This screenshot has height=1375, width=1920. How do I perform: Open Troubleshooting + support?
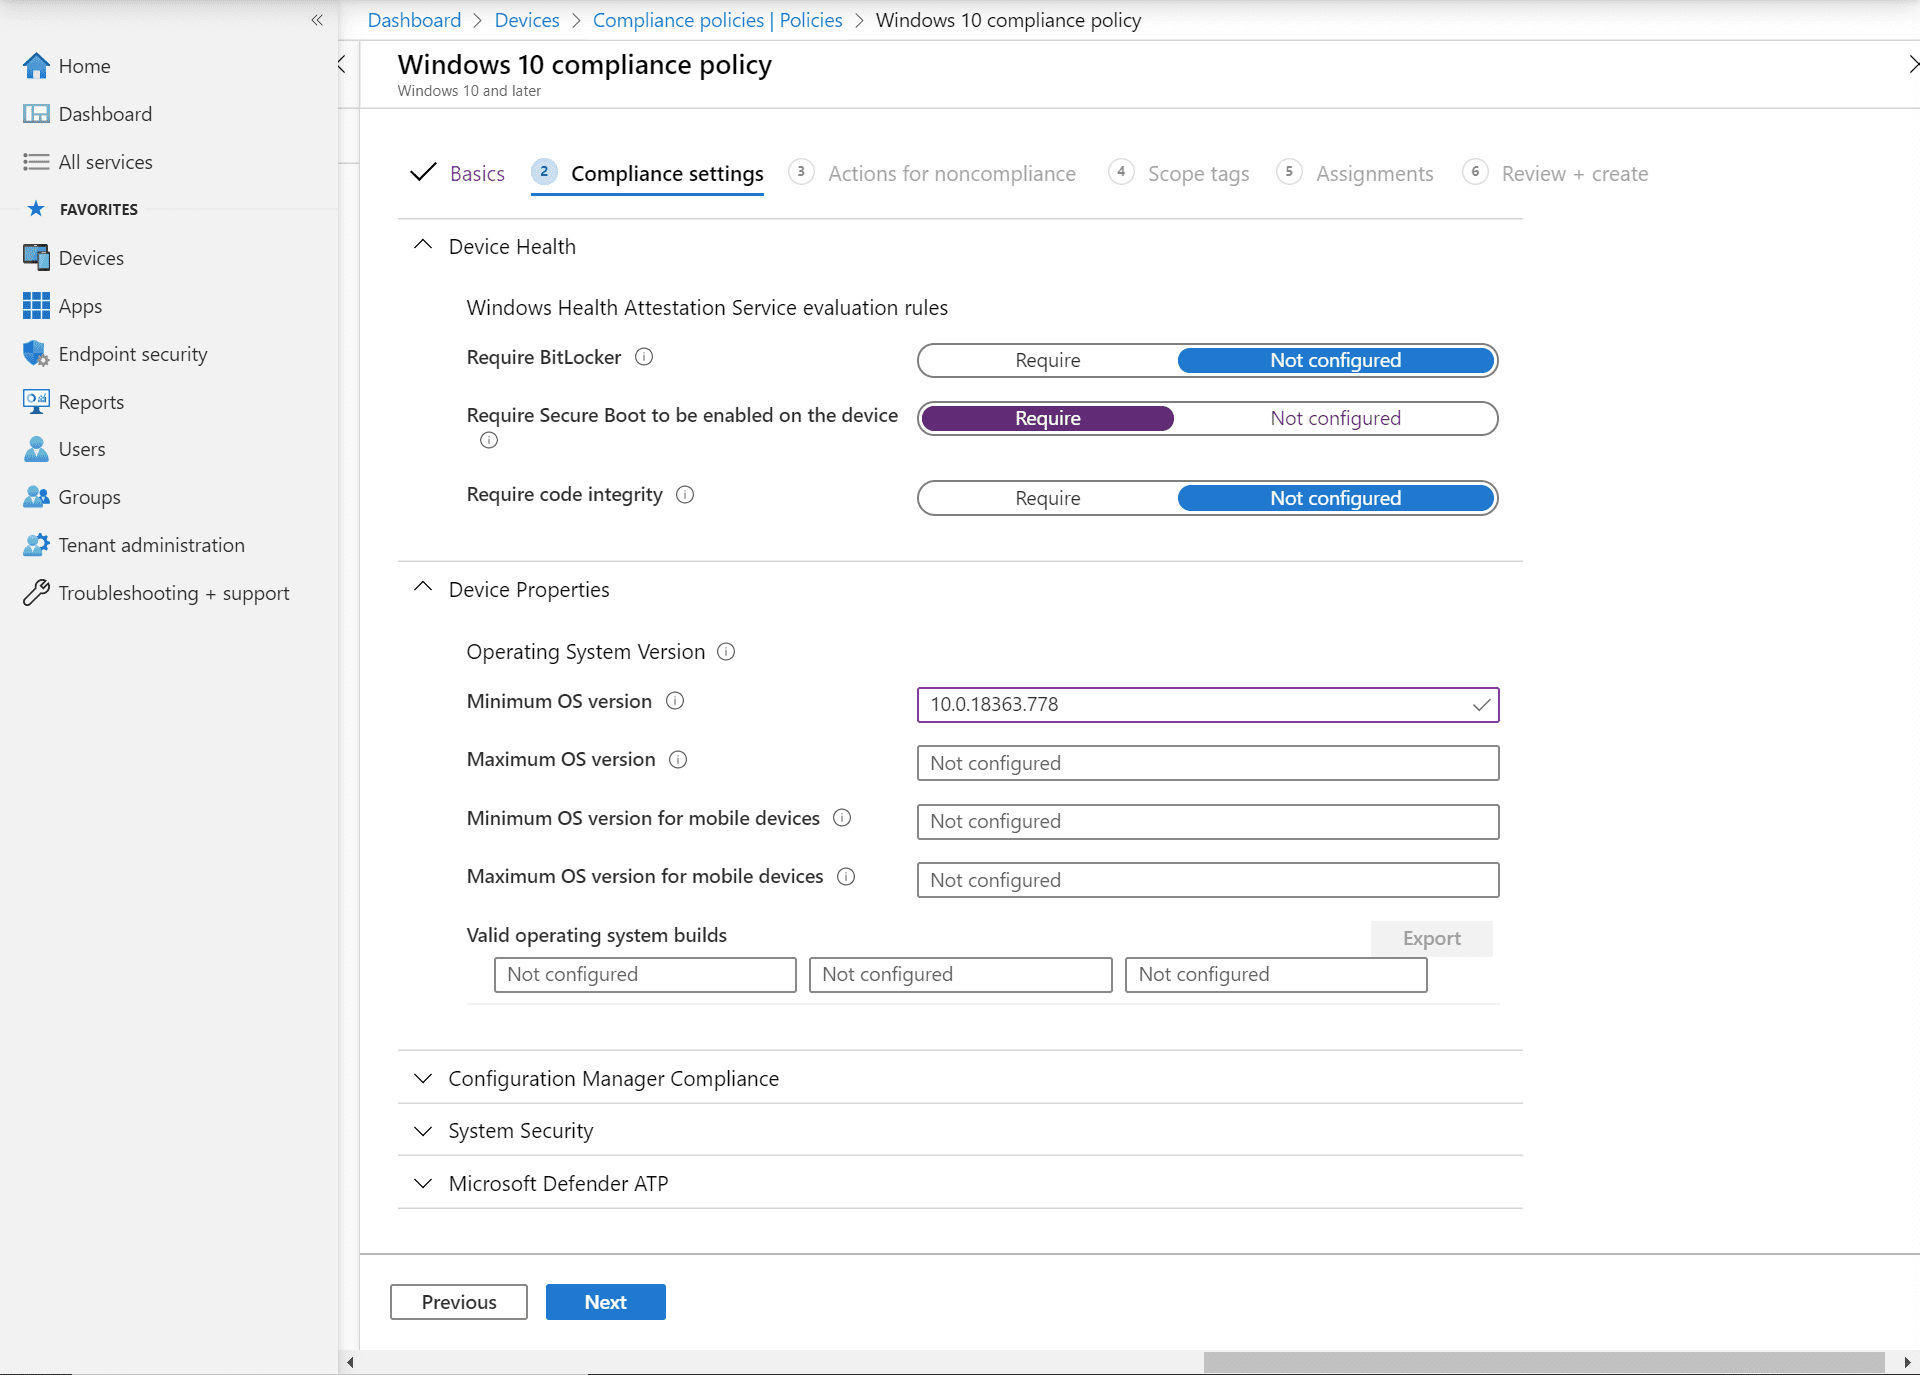pyautogui.click(x=174, y=592)
